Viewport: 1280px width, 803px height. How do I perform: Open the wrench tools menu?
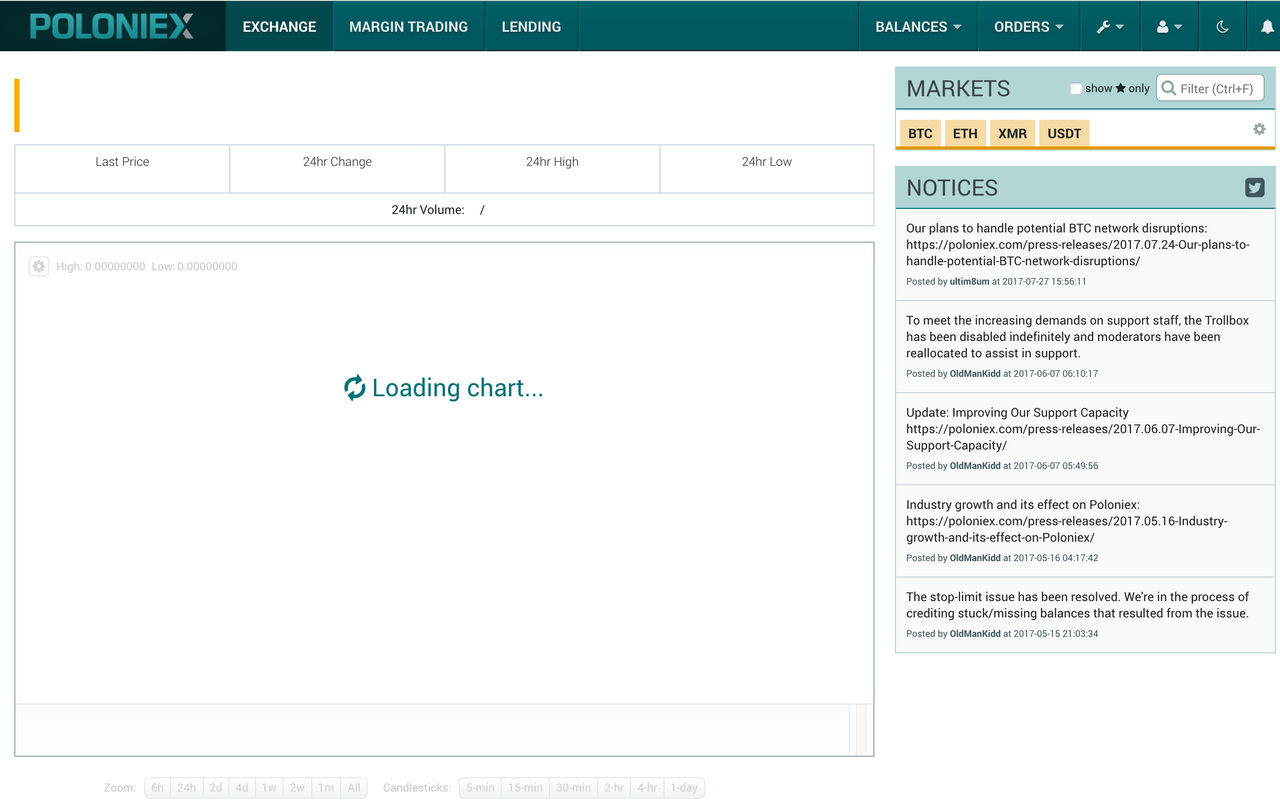[x=1110, y=27]
